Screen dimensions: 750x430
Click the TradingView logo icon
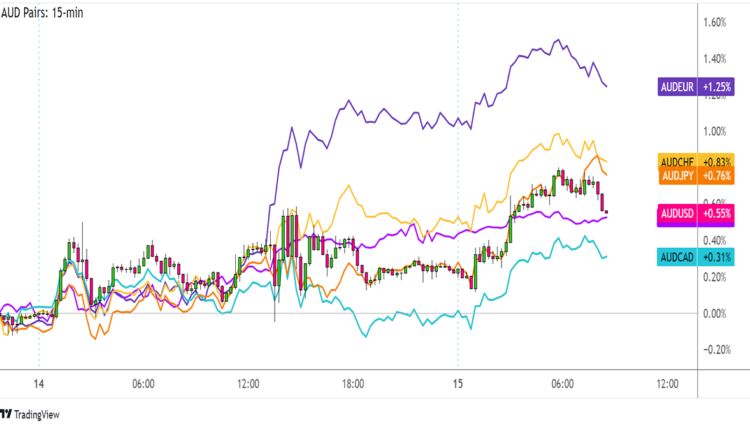coord(6,413)
